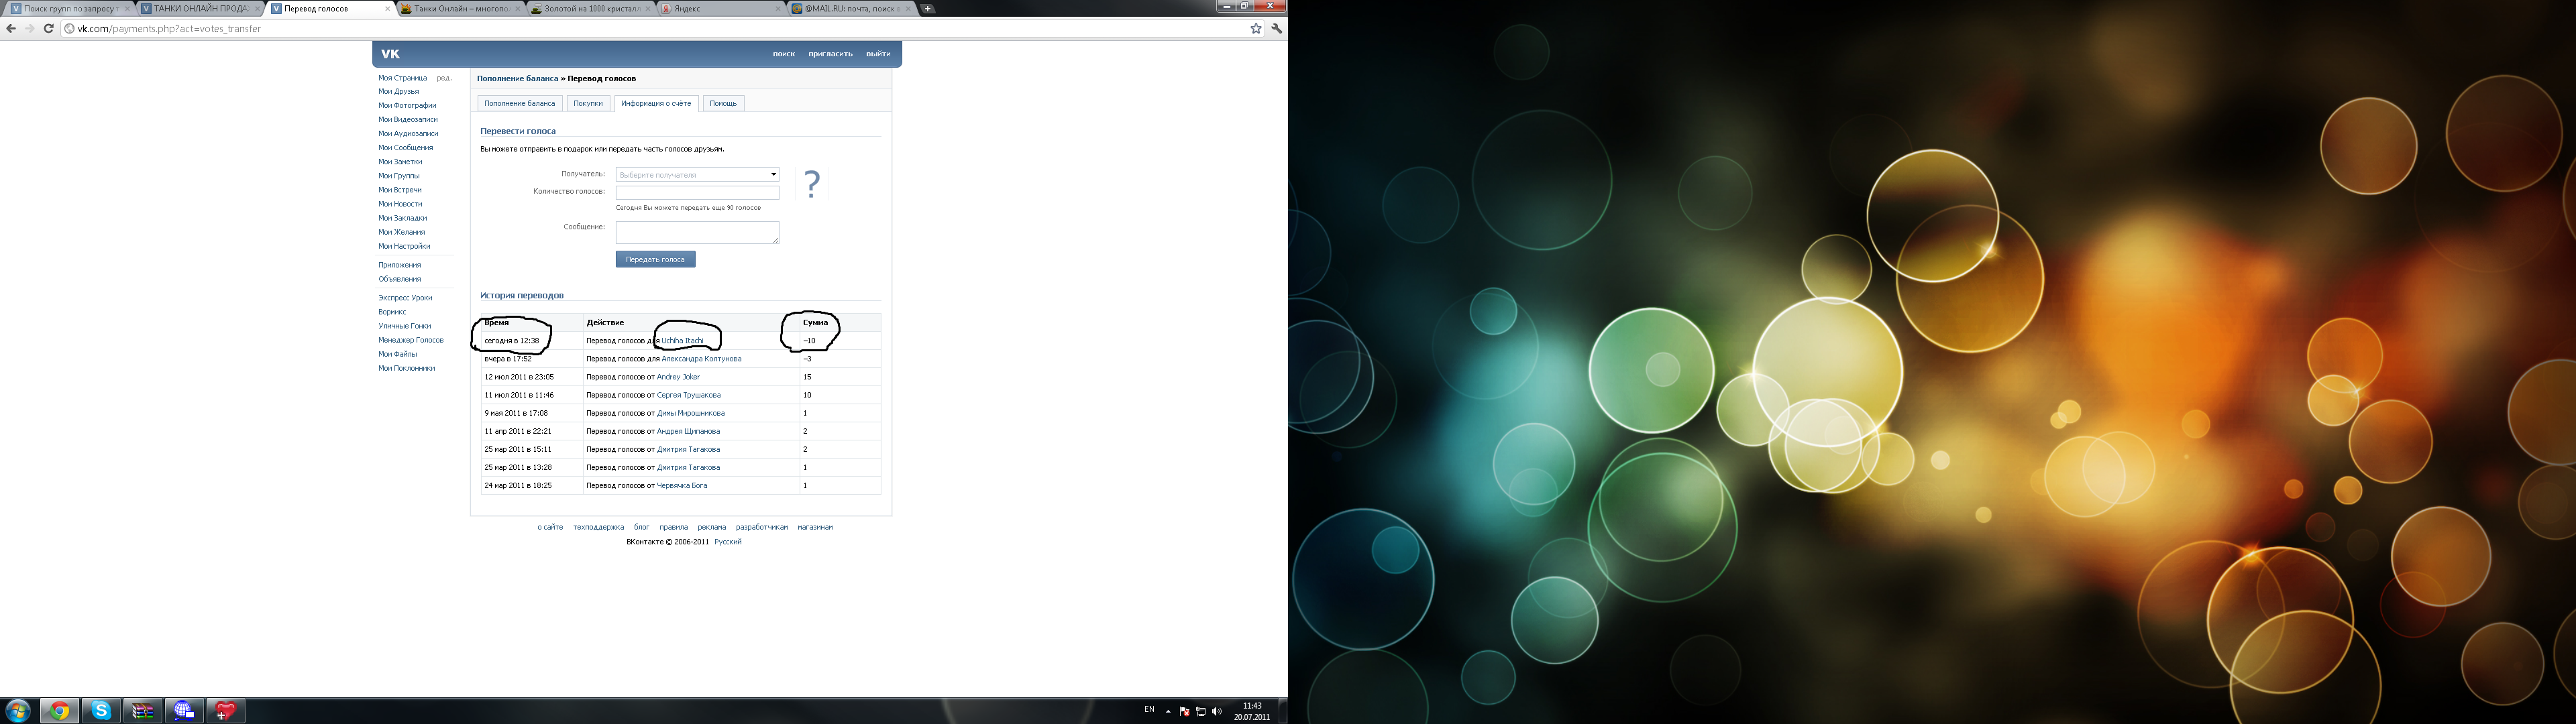Click 'ред.' edit link in sidebar
The height and width of the screenshot is (724, 2576).
(x=444, y=77)
